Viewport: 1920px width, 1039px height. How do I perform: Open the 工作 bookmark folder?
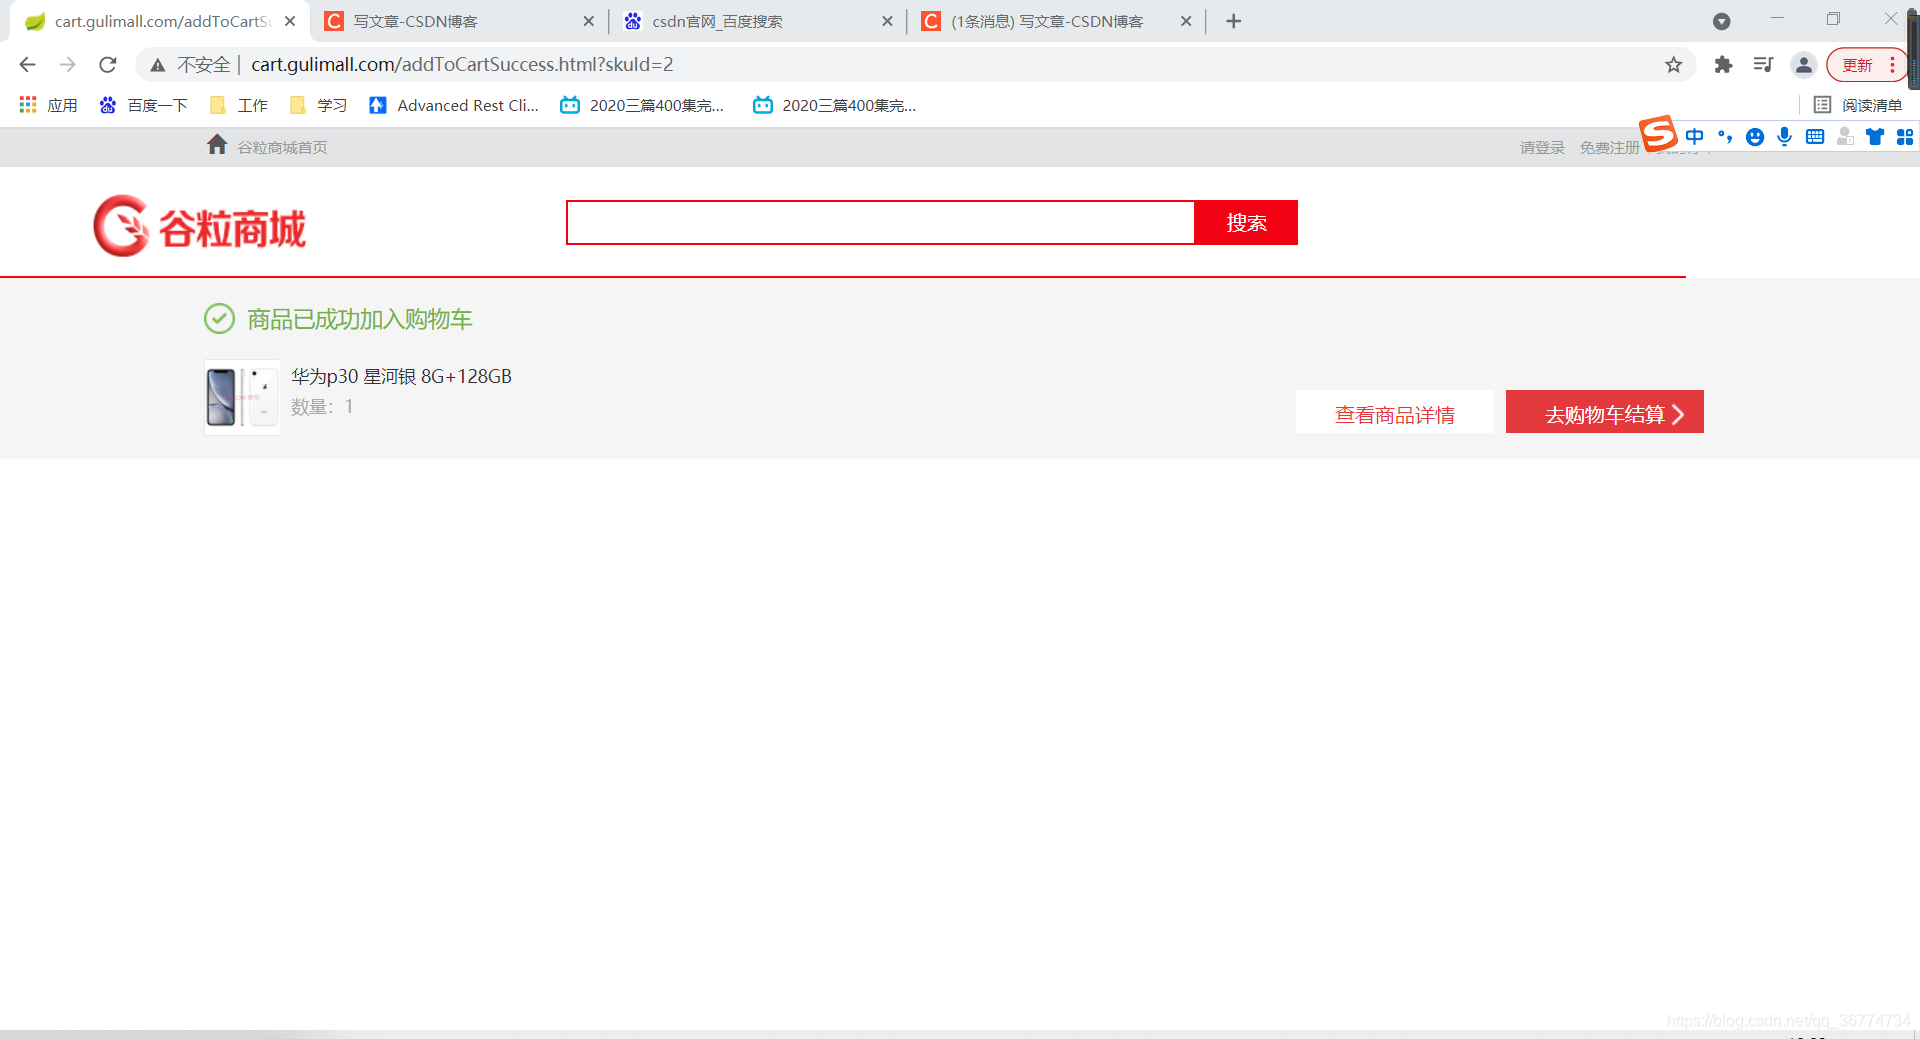point(238,105)
